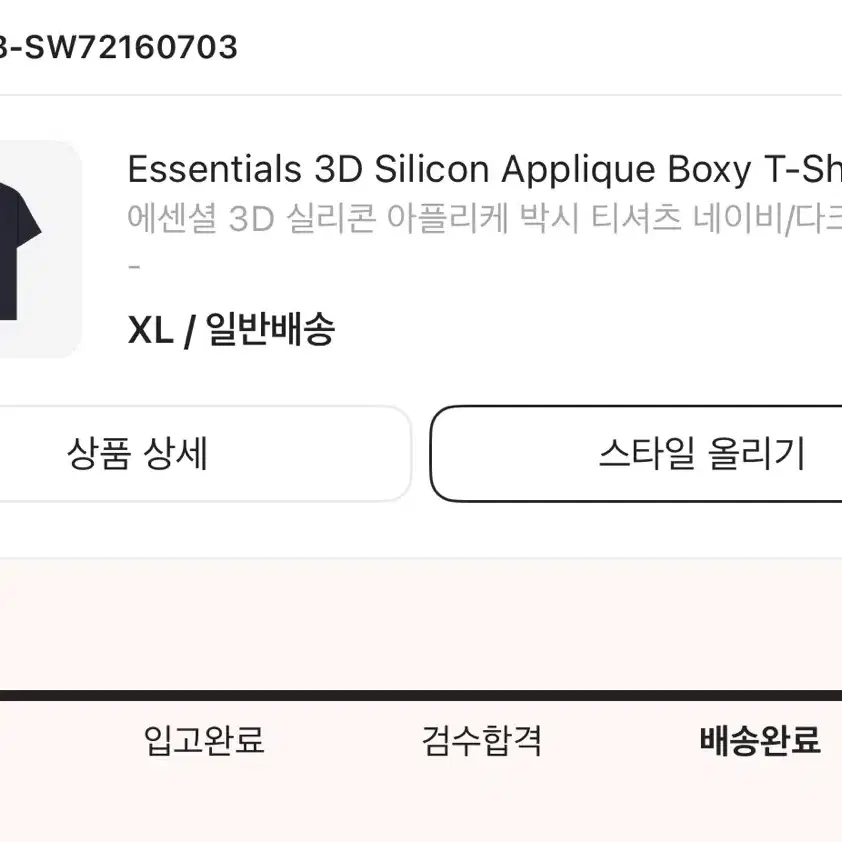Click the dash under the product name

[135, 266]
